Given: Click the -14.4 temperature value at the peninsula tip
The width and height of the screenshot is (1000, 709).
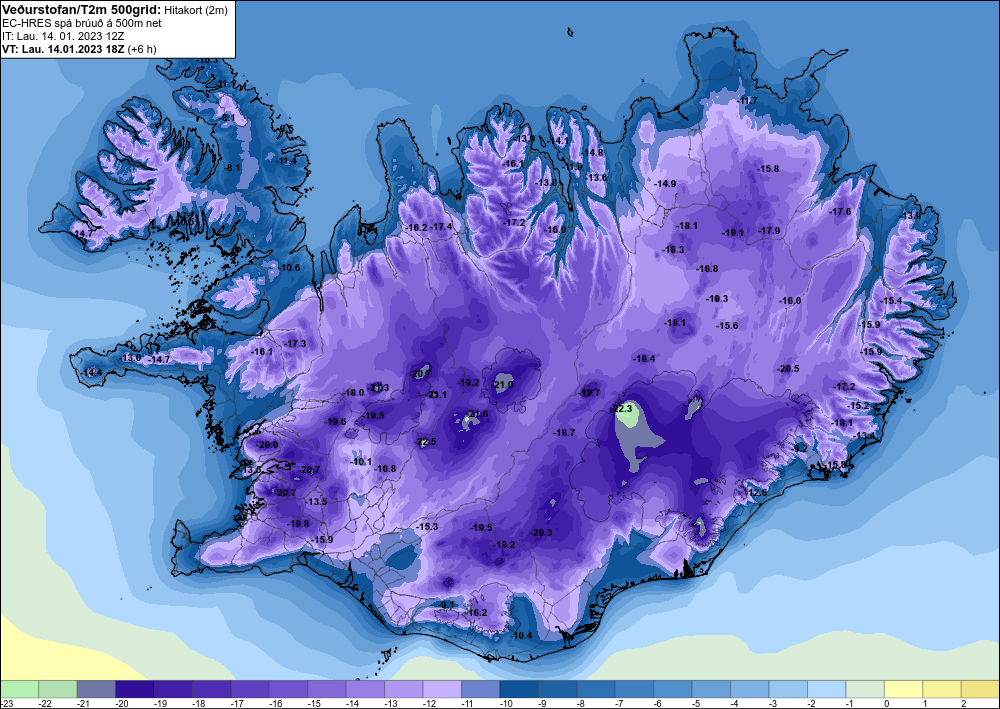Looking at the screenshot, I should (x=92, y=372).
